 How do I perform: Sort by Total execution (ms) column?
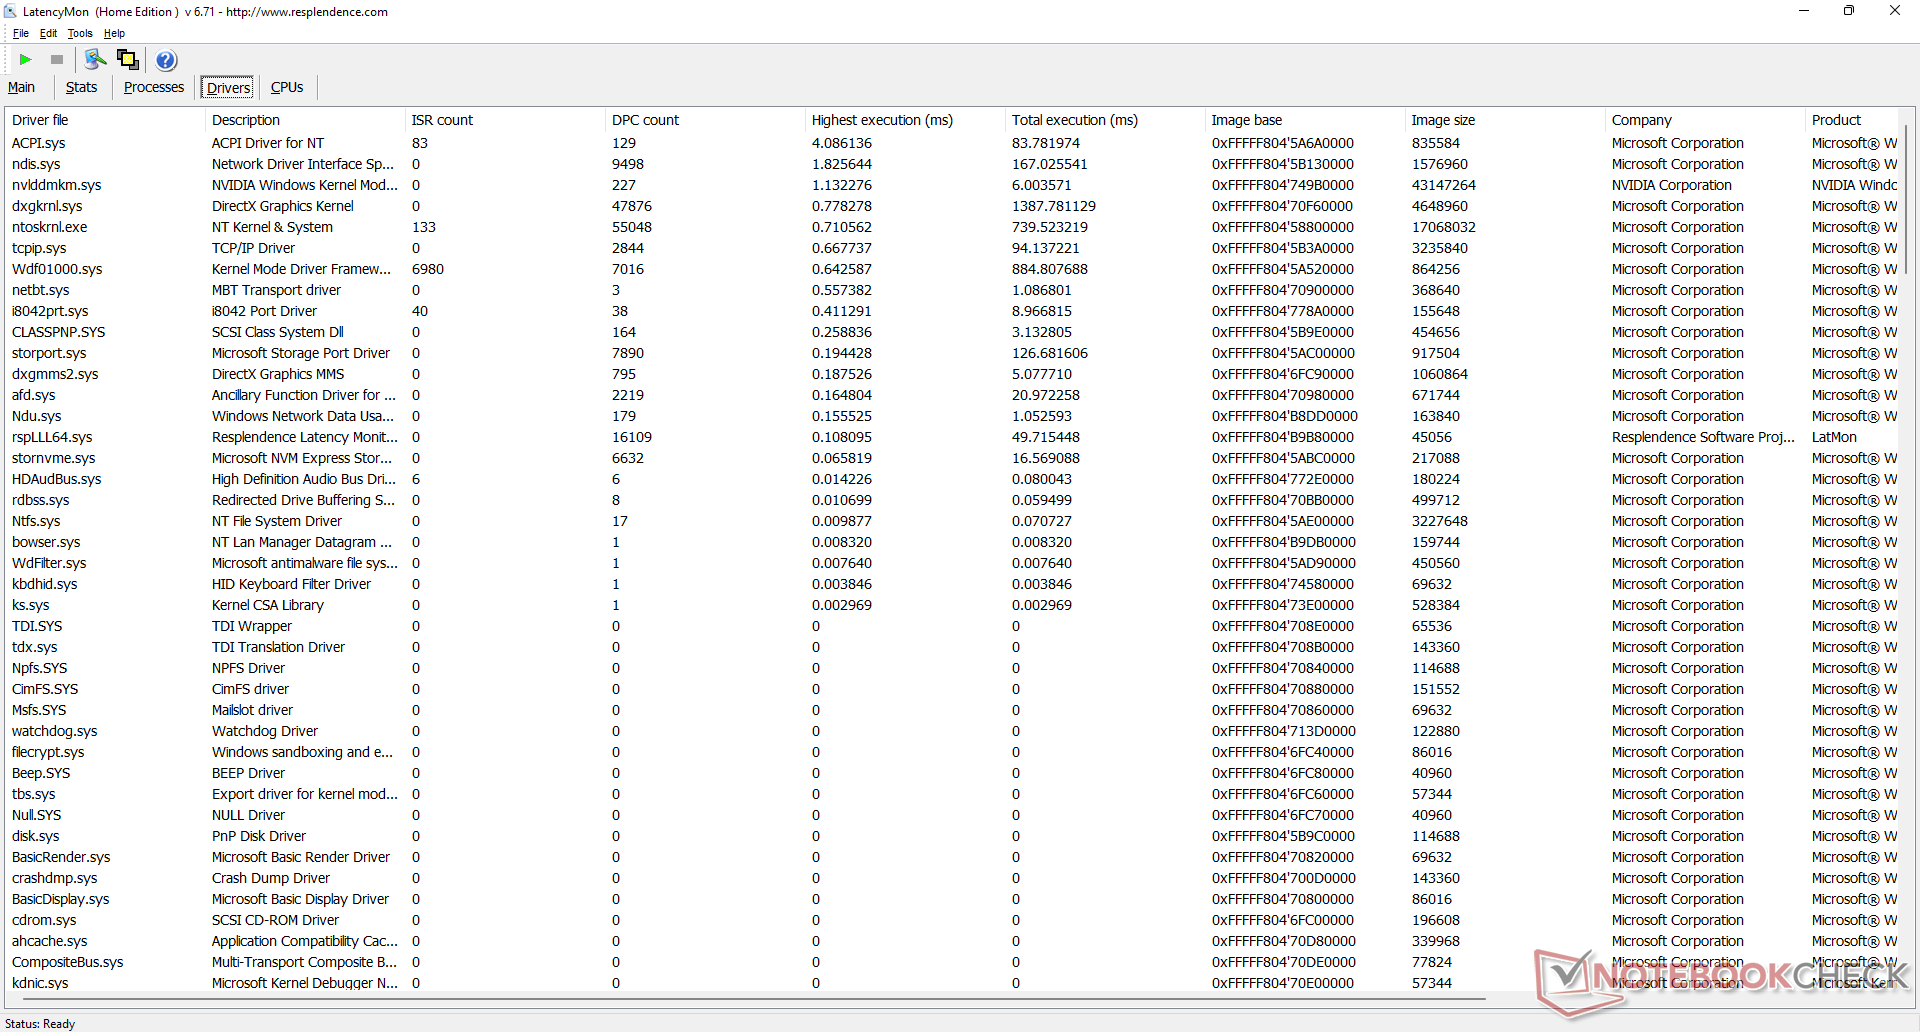(x=1105, y=120)
